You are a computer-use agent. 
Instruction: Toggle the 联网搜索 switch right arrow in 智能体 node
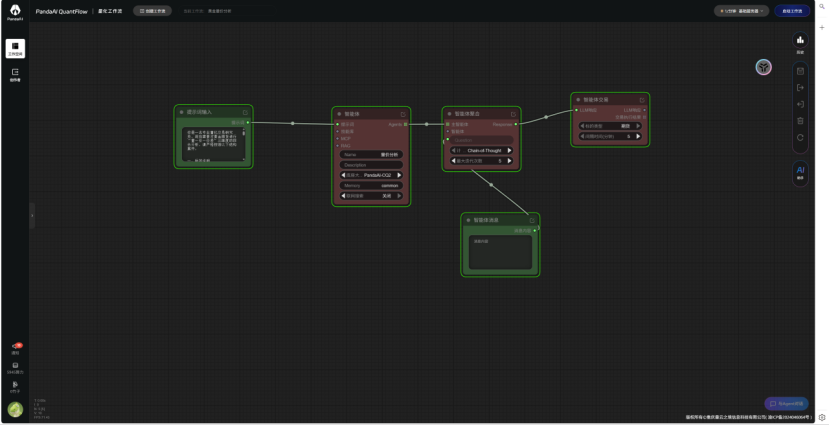399,196
